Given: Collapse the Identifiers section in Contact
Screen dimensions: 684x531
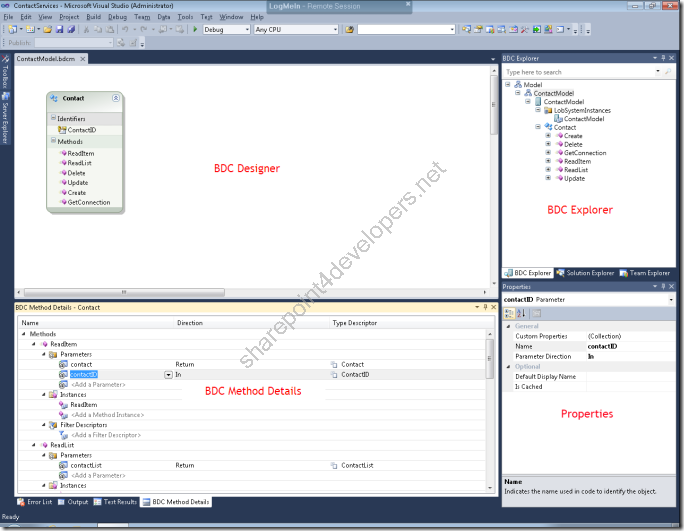Looking at the screenshot, I should (53, 118).
